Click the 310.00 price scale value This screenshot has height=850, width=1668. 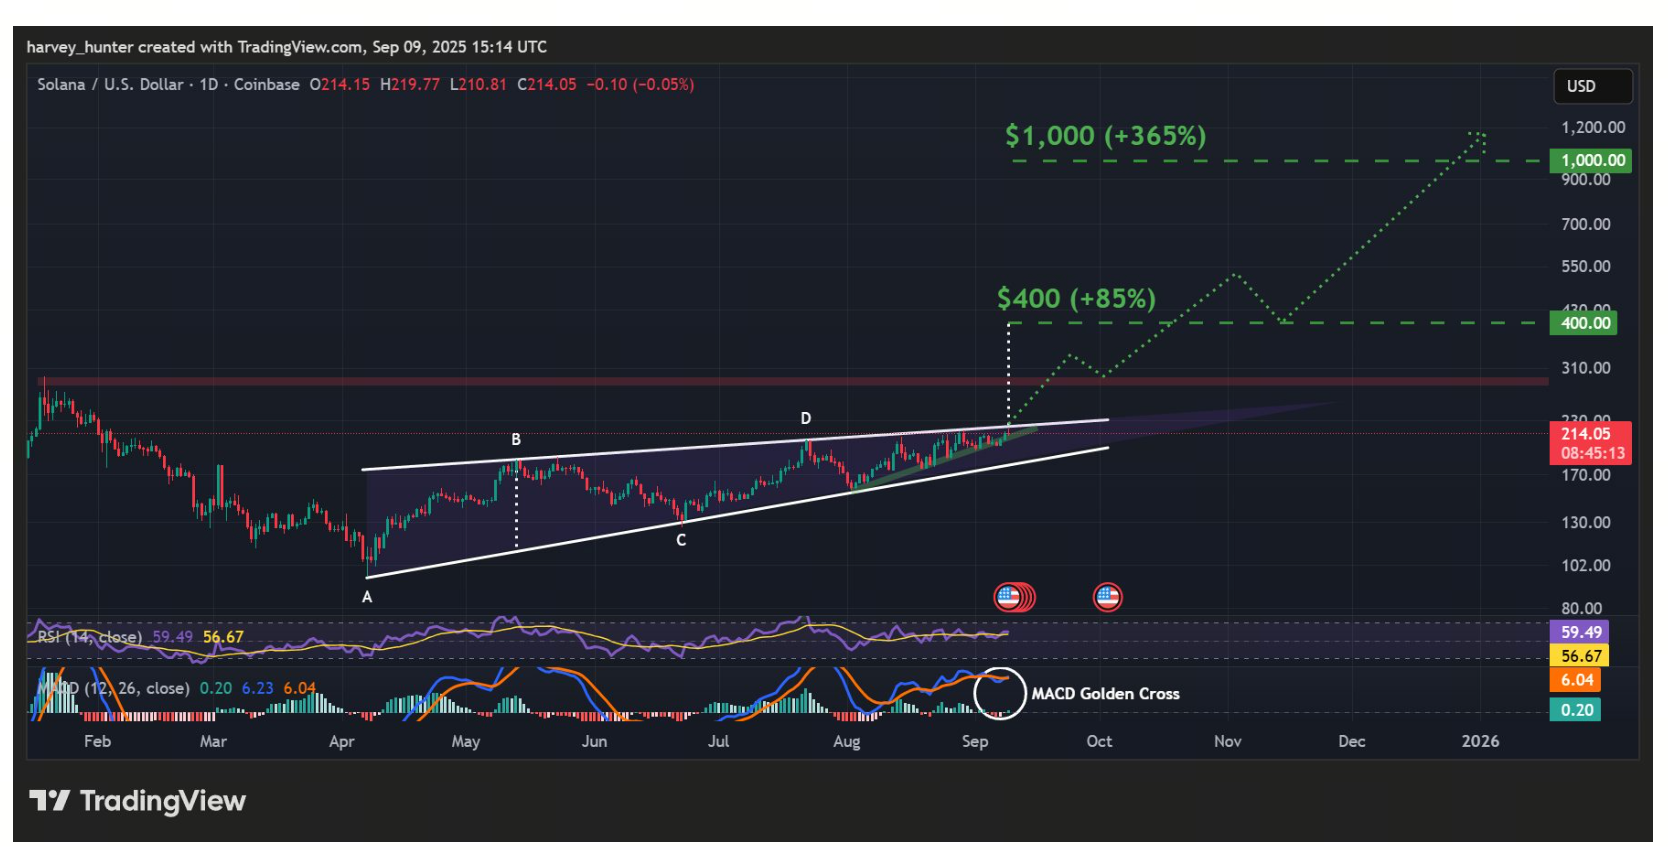tap(1586, 368)
